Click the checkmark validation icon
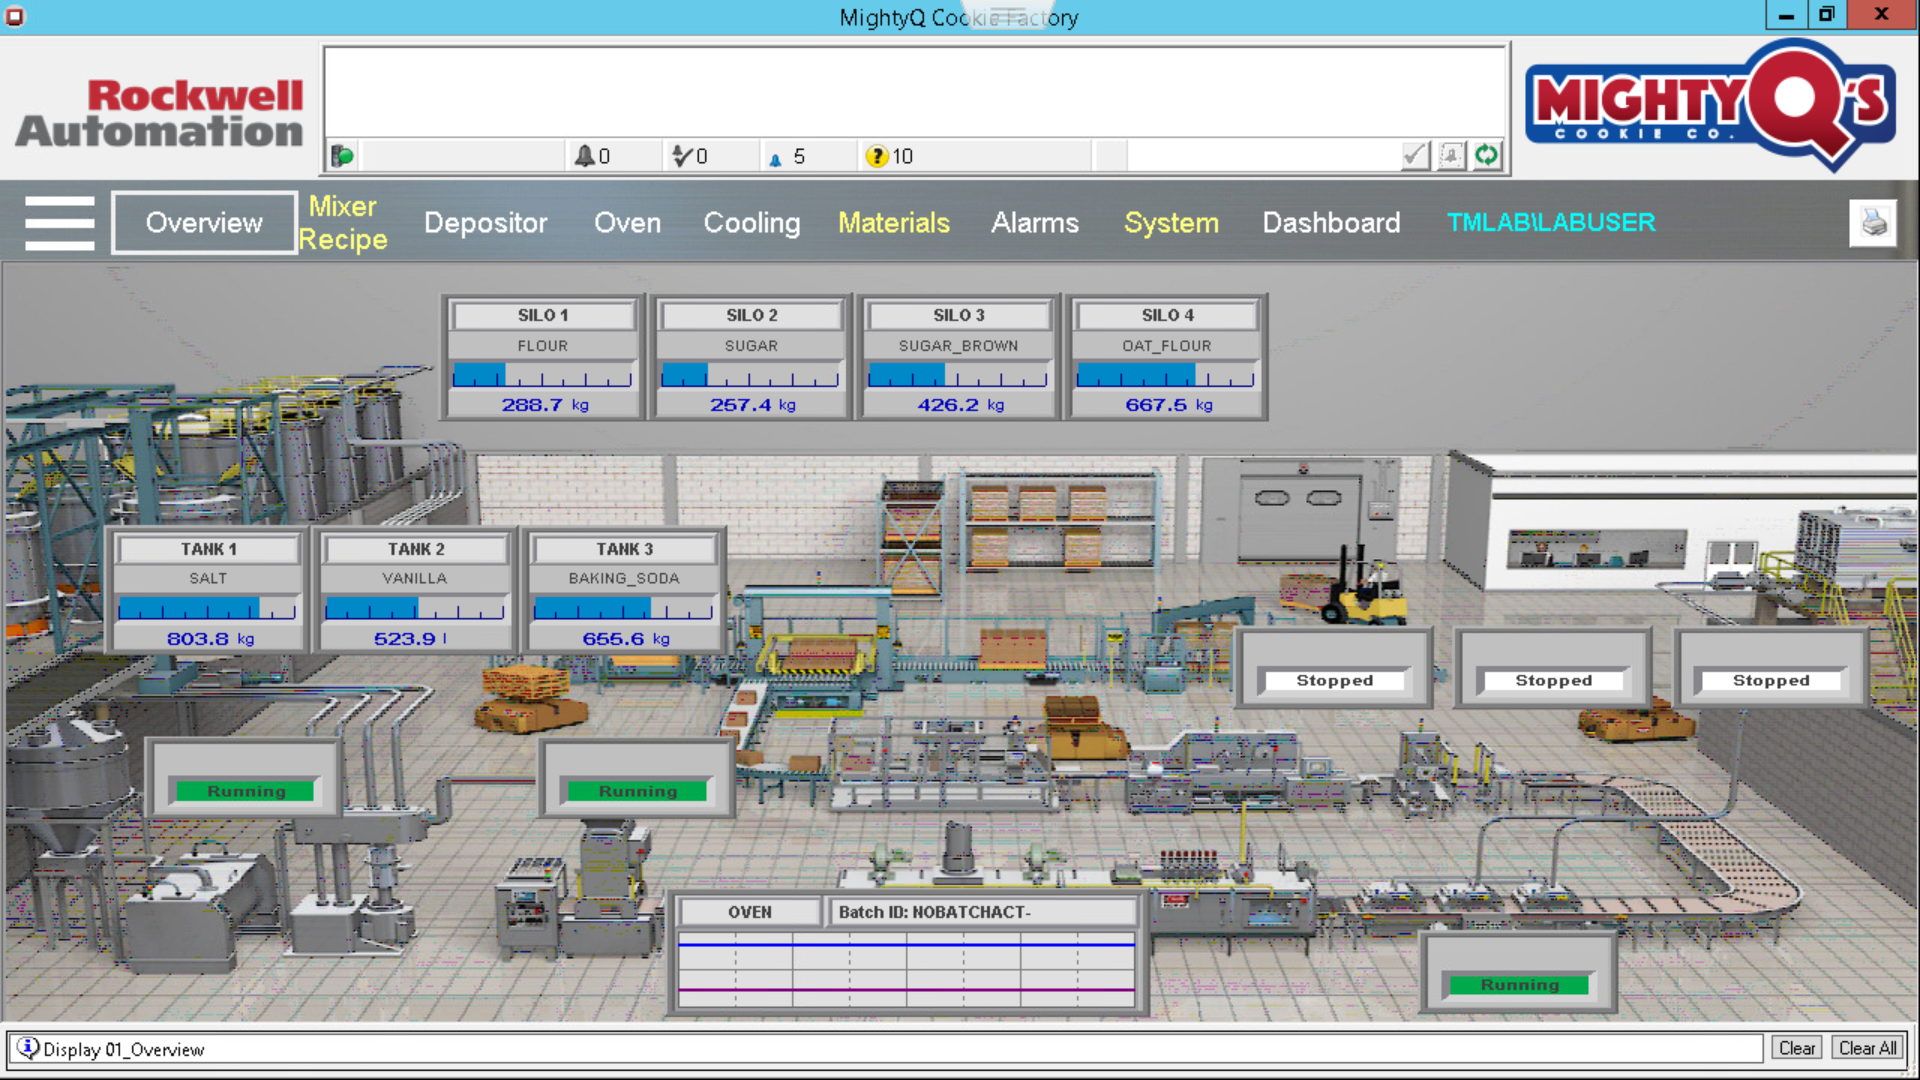The height and width of the screenshot is (1080, 1920). pos(1415,156)
